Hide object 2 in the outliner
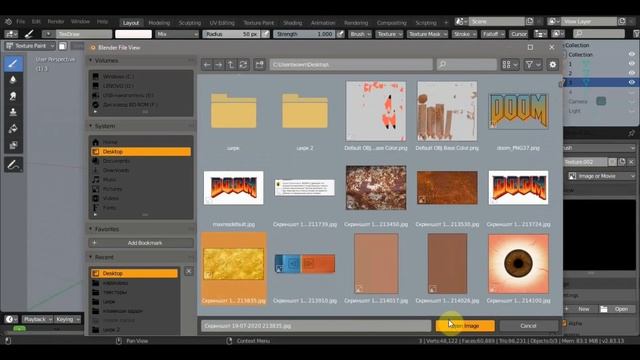 (631, 73)
